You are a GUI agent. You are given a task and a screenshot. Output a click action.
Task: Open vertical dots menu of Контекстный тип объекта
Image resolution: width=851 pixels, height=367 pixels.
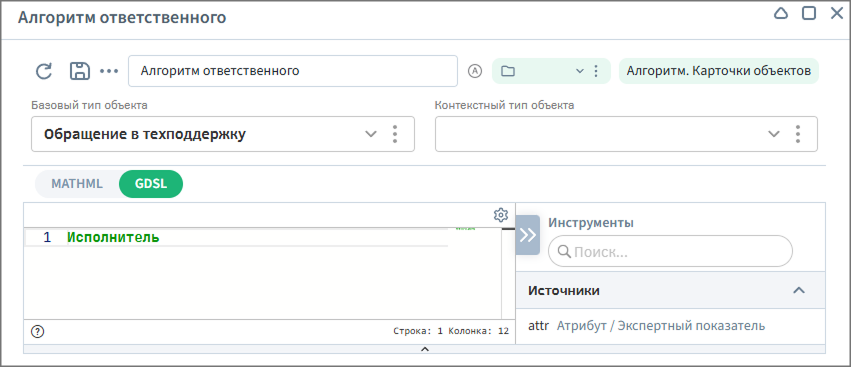pyautogui.click(x=798, y=134)
